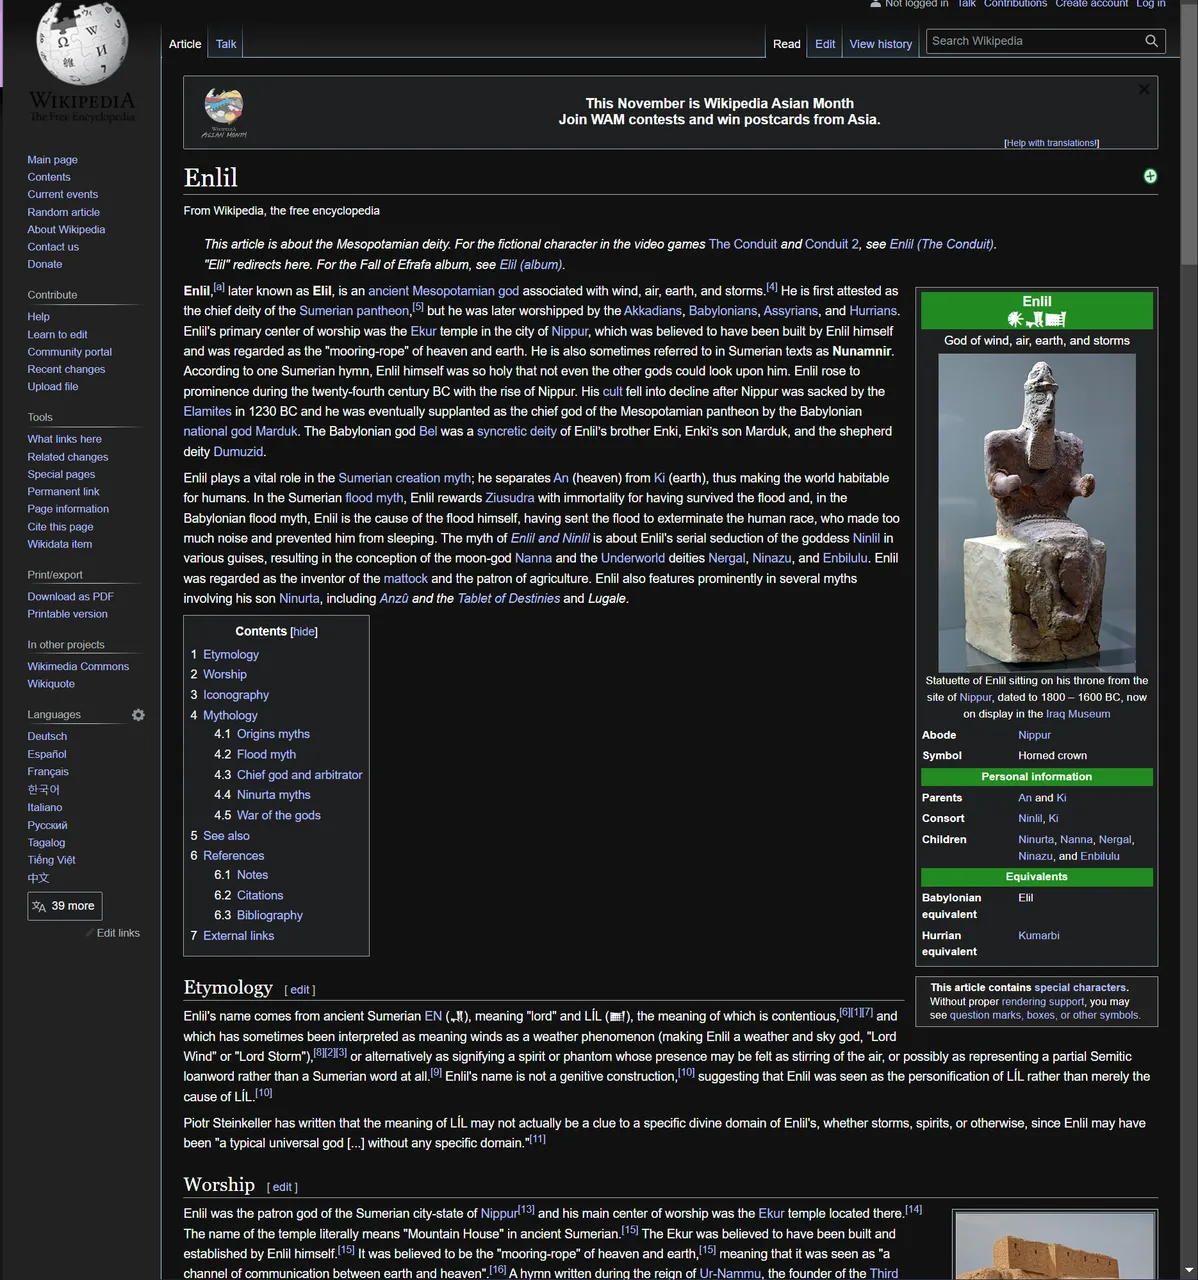The width and height of the screenshot is (1198, 1280).
Task: Jump to External links in contents
Action: tap(238, 936)
